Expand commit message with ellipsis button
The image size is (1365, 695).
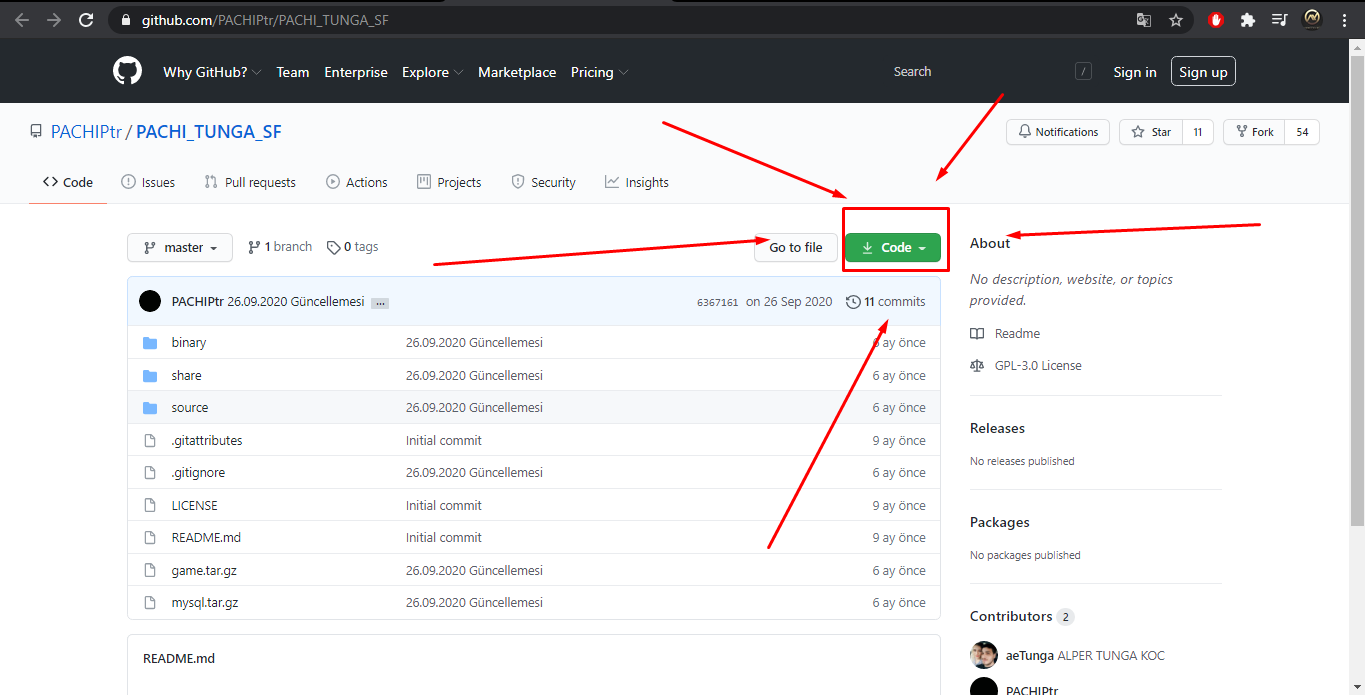click(x=380, y=303)
